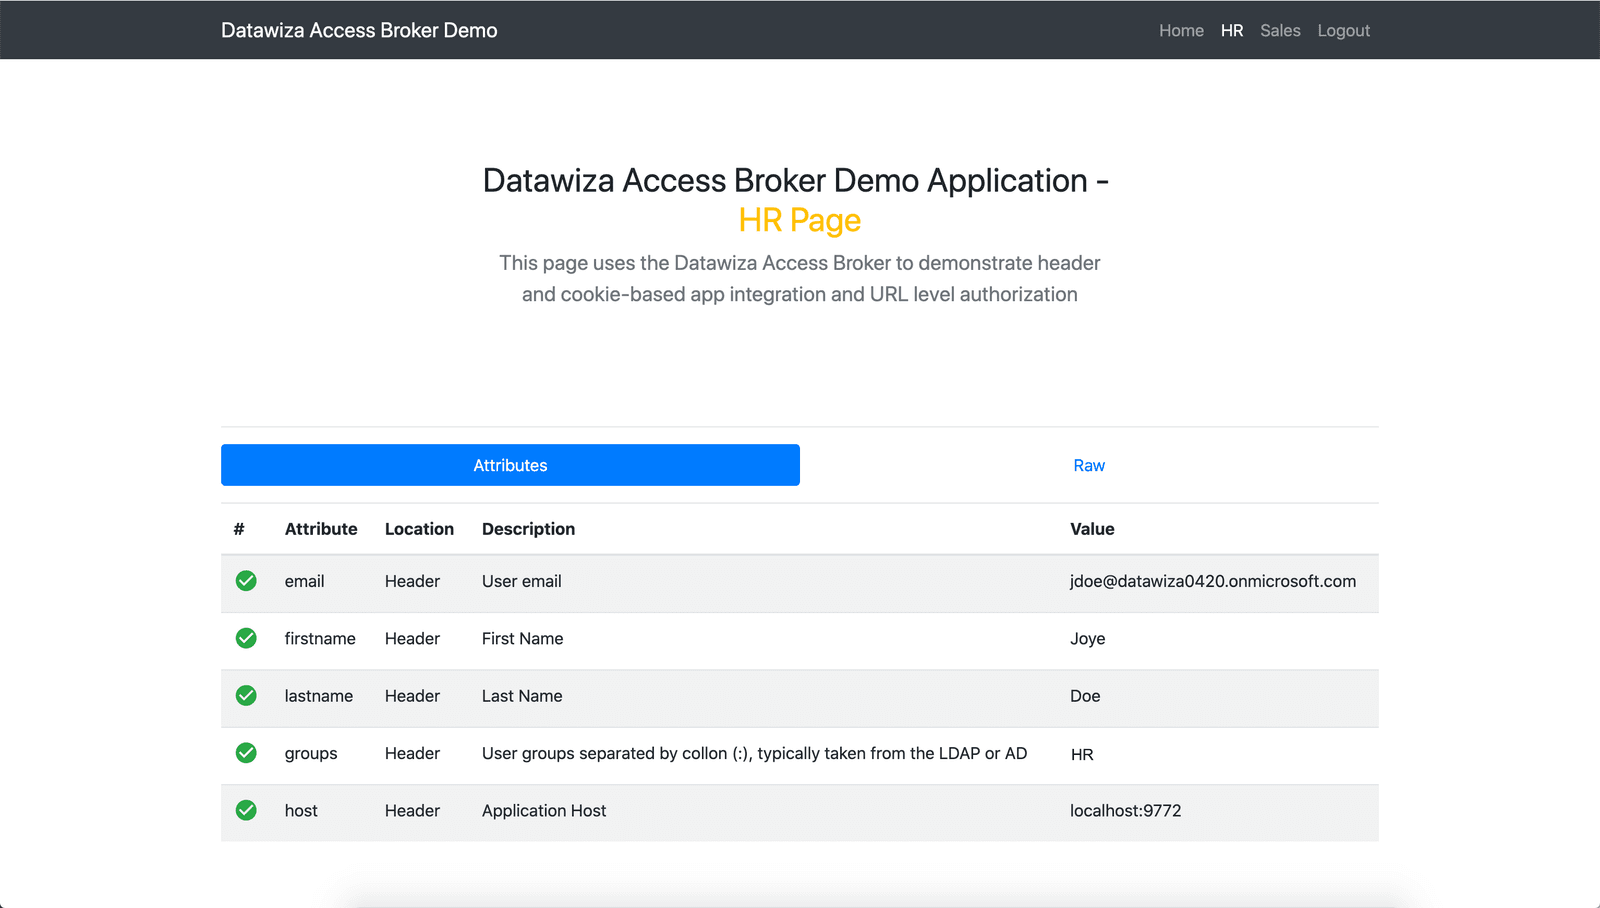Select the lastname attribute cell
Viewport: 1600px width, 908px height.
[x=319, y=696]
